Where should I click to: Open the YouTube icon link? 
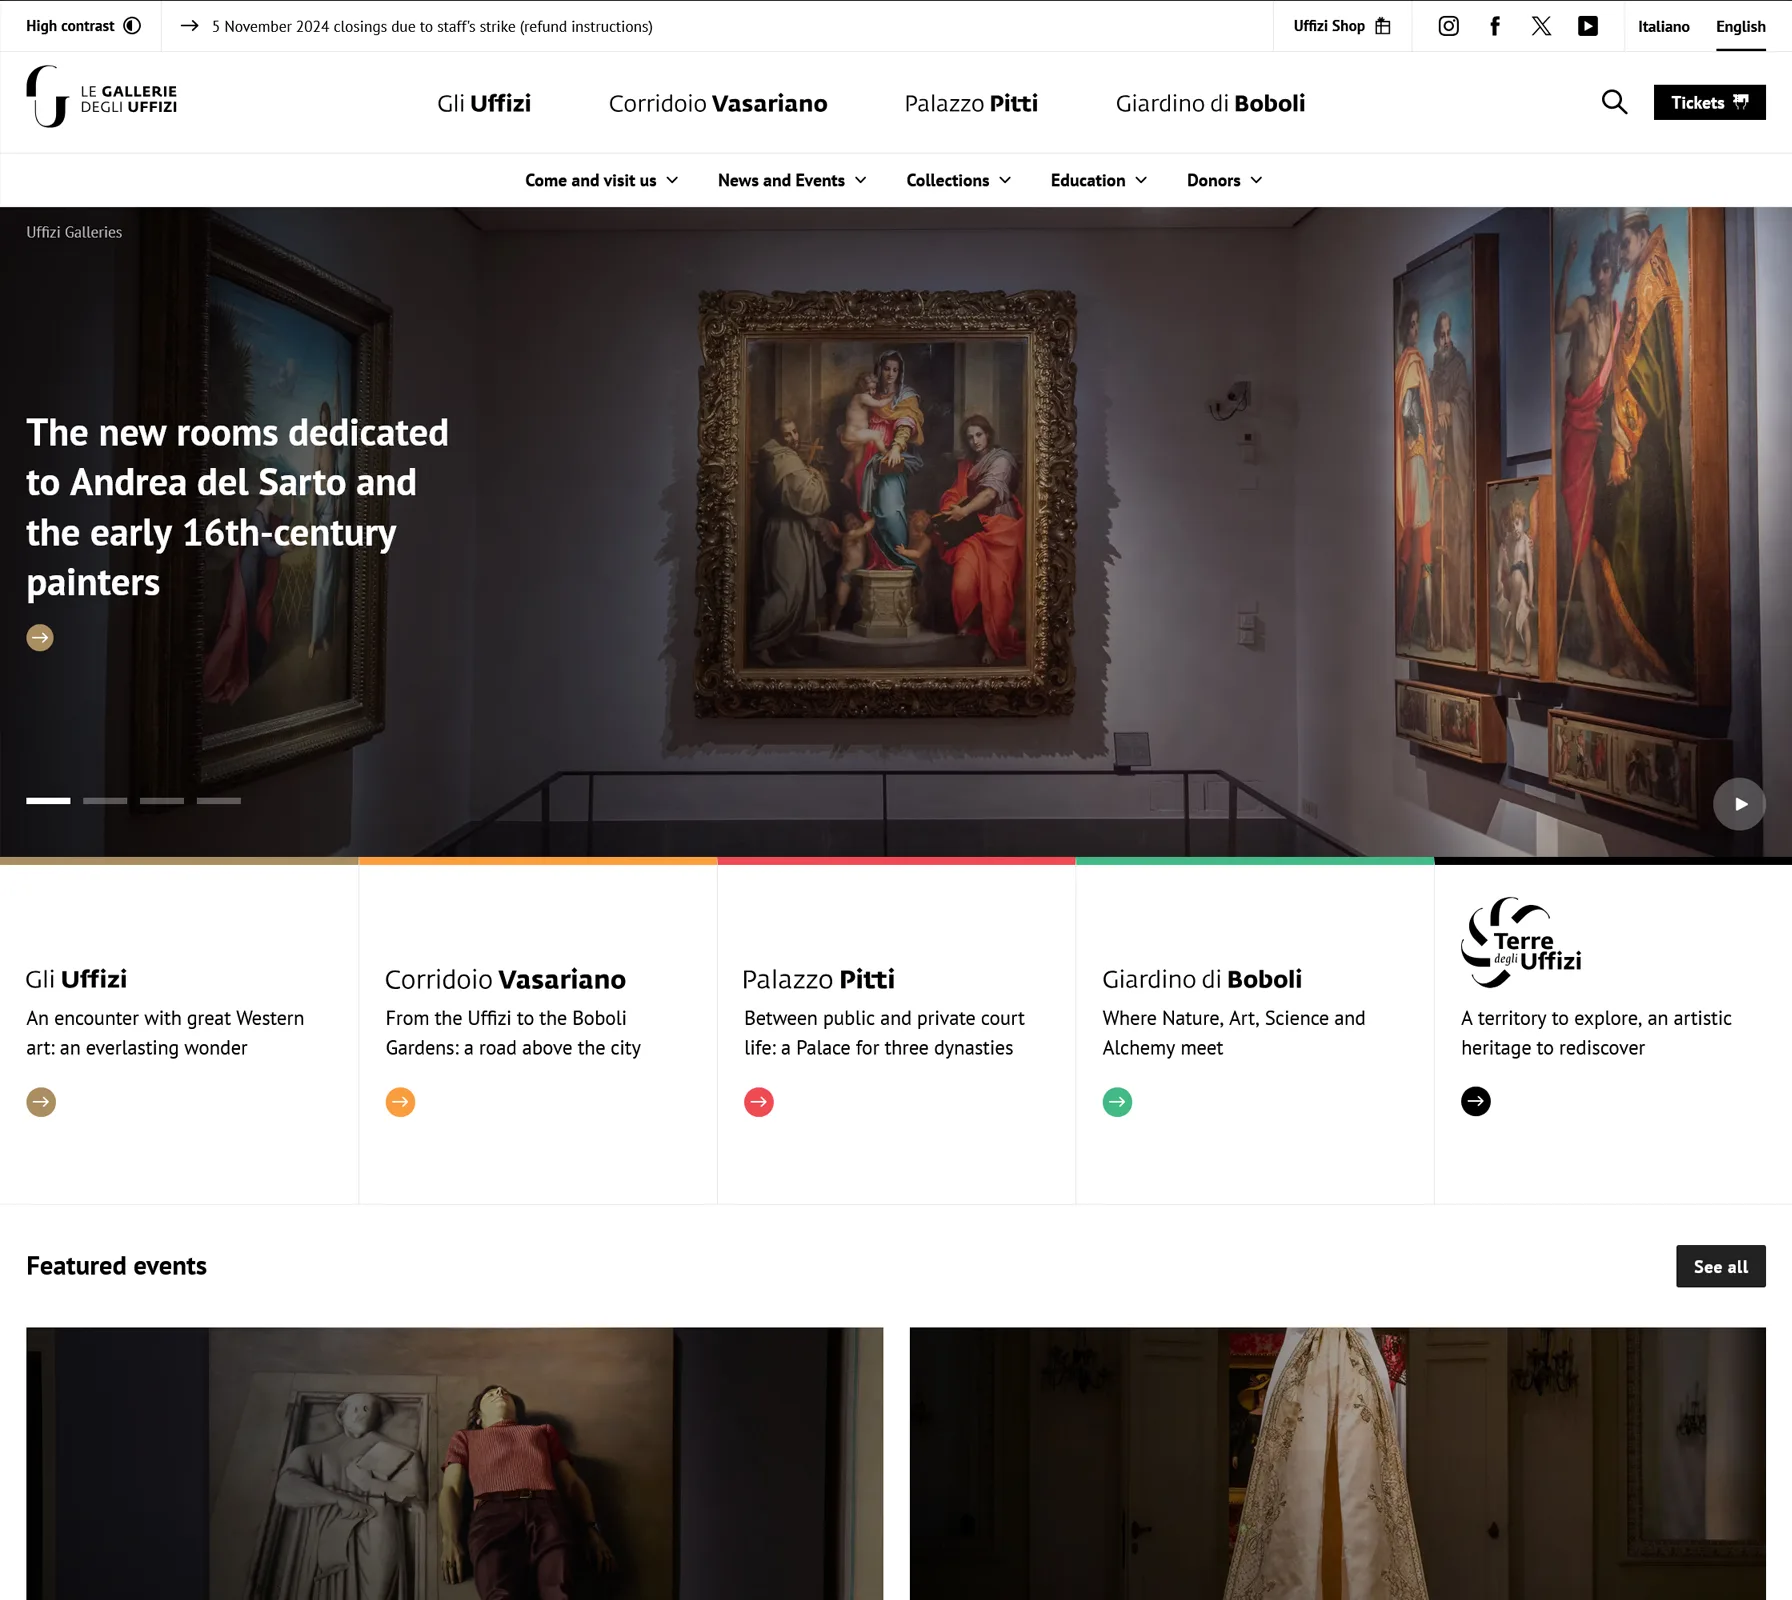[x=1588, y=26]
